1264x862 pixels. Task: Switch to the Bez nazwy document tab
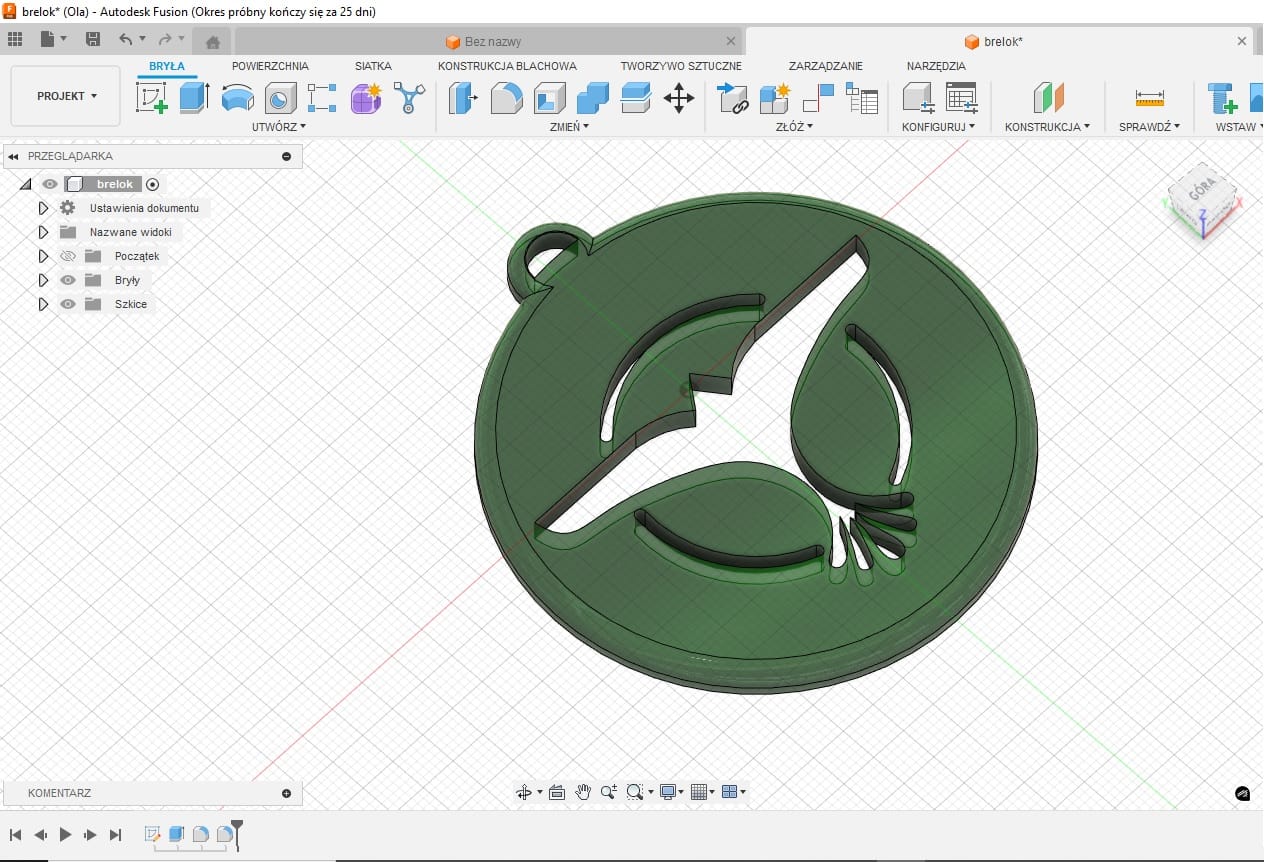pyautogui.click(x=492, y=42)
